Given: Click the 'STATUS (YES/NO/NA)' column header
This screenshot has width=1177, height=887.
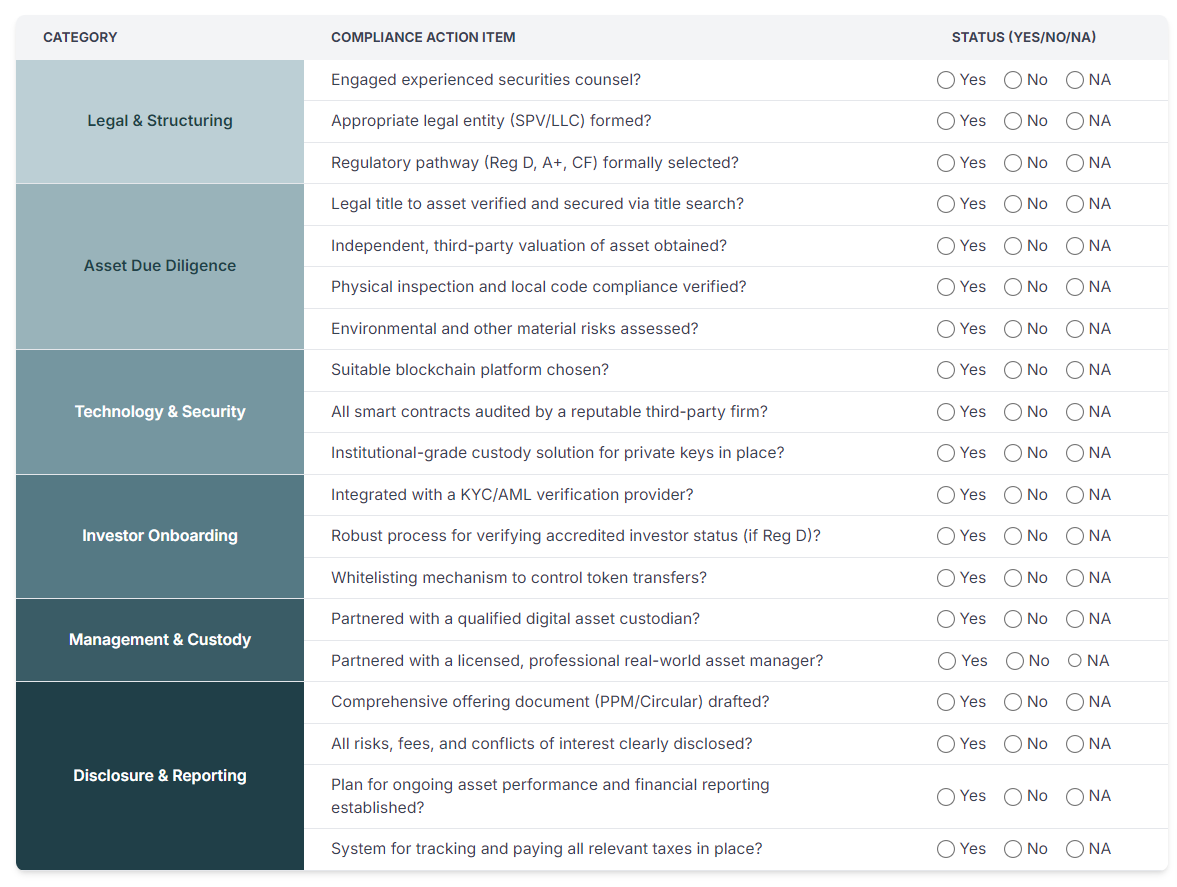Looking at the screenshot, I should [x=1024, y=38].
